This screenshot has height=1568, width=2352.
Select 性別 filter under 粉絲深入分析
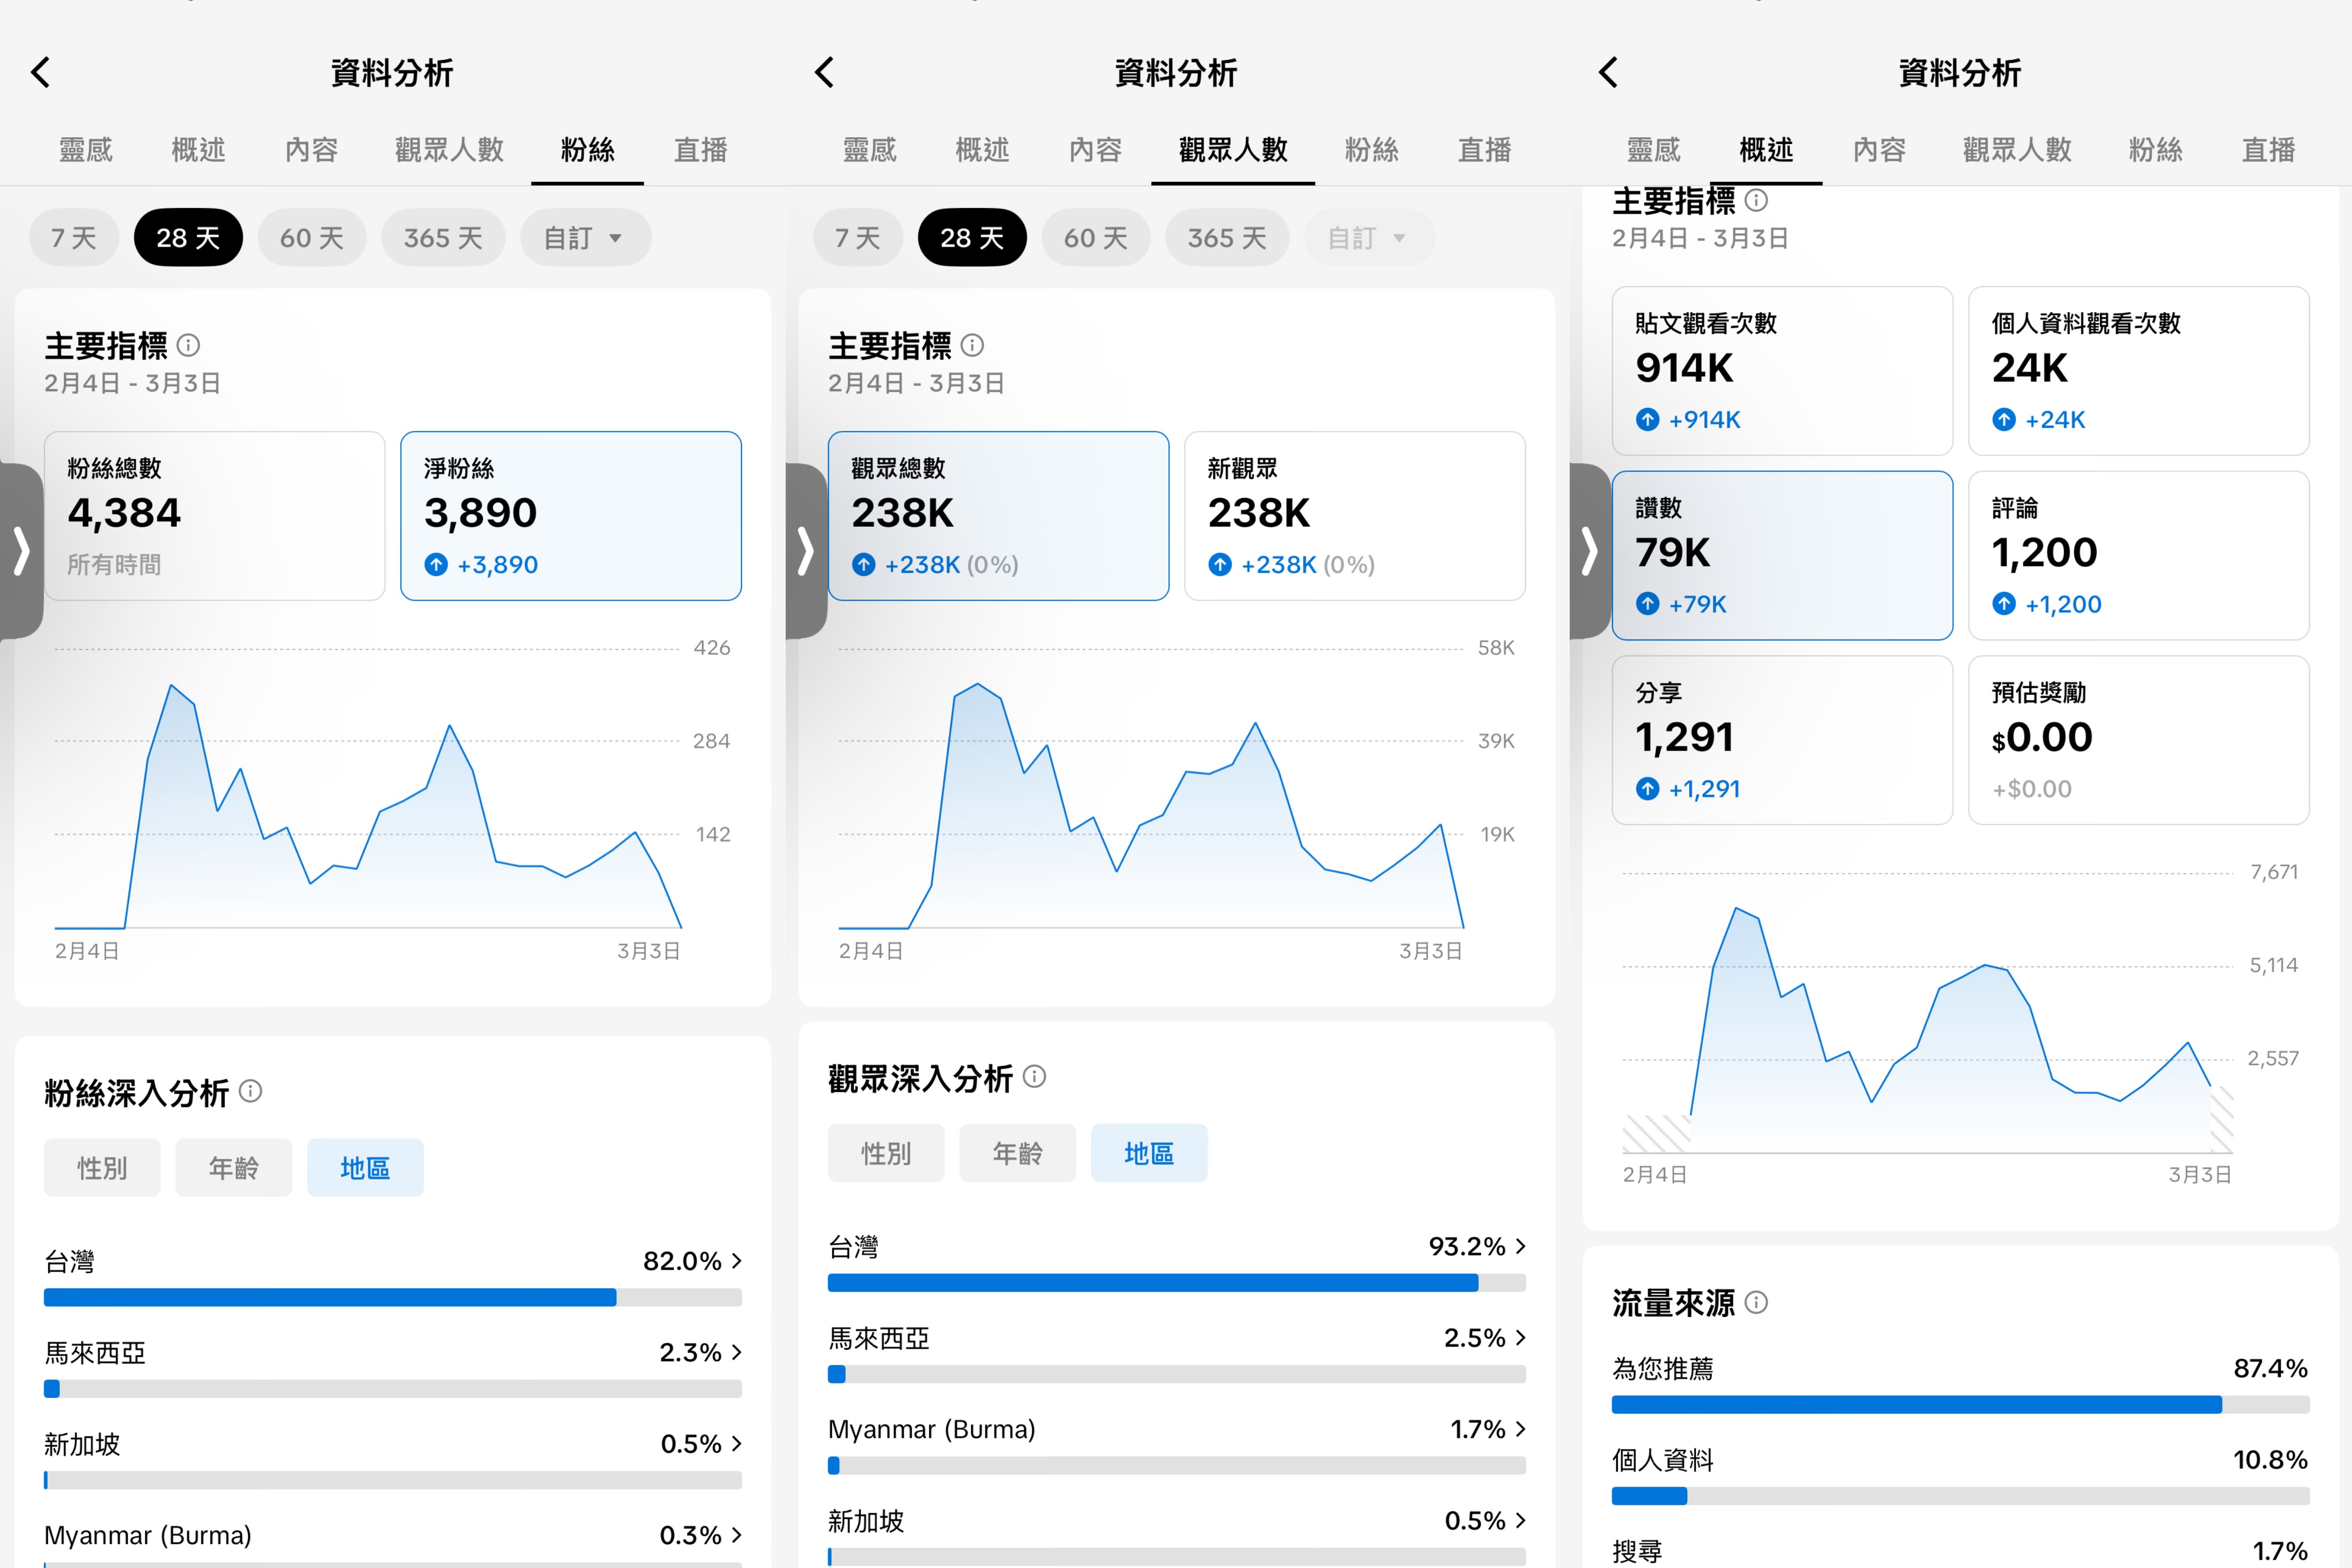click(x=102, y=1168)
